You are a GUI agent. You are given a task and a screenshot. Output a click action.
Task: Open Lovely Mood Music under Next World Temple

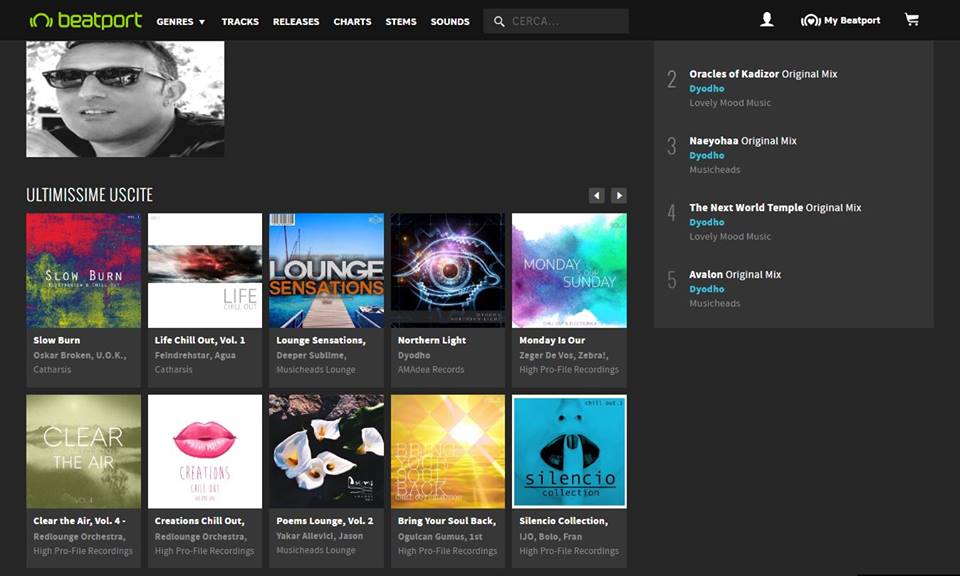coord(730,236)
